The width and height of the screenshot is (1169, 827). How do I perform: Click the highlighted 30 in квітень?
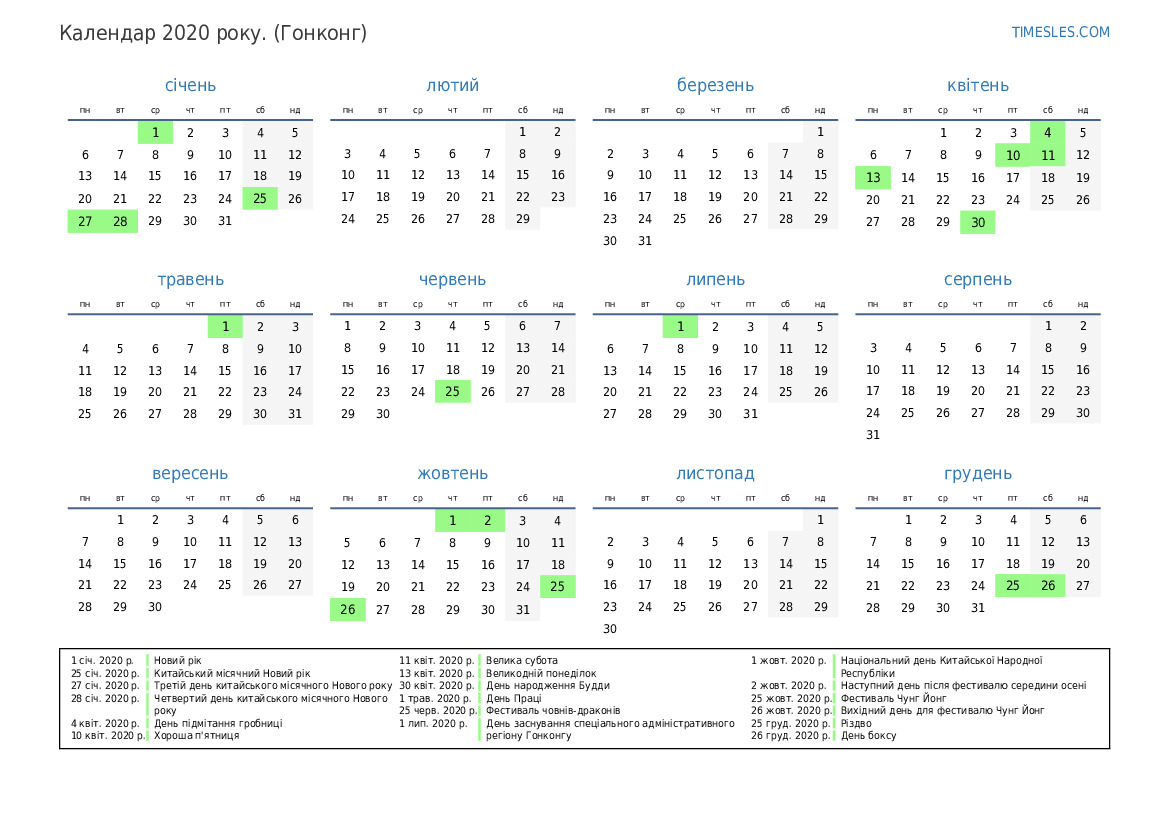[x=977, y=222]
